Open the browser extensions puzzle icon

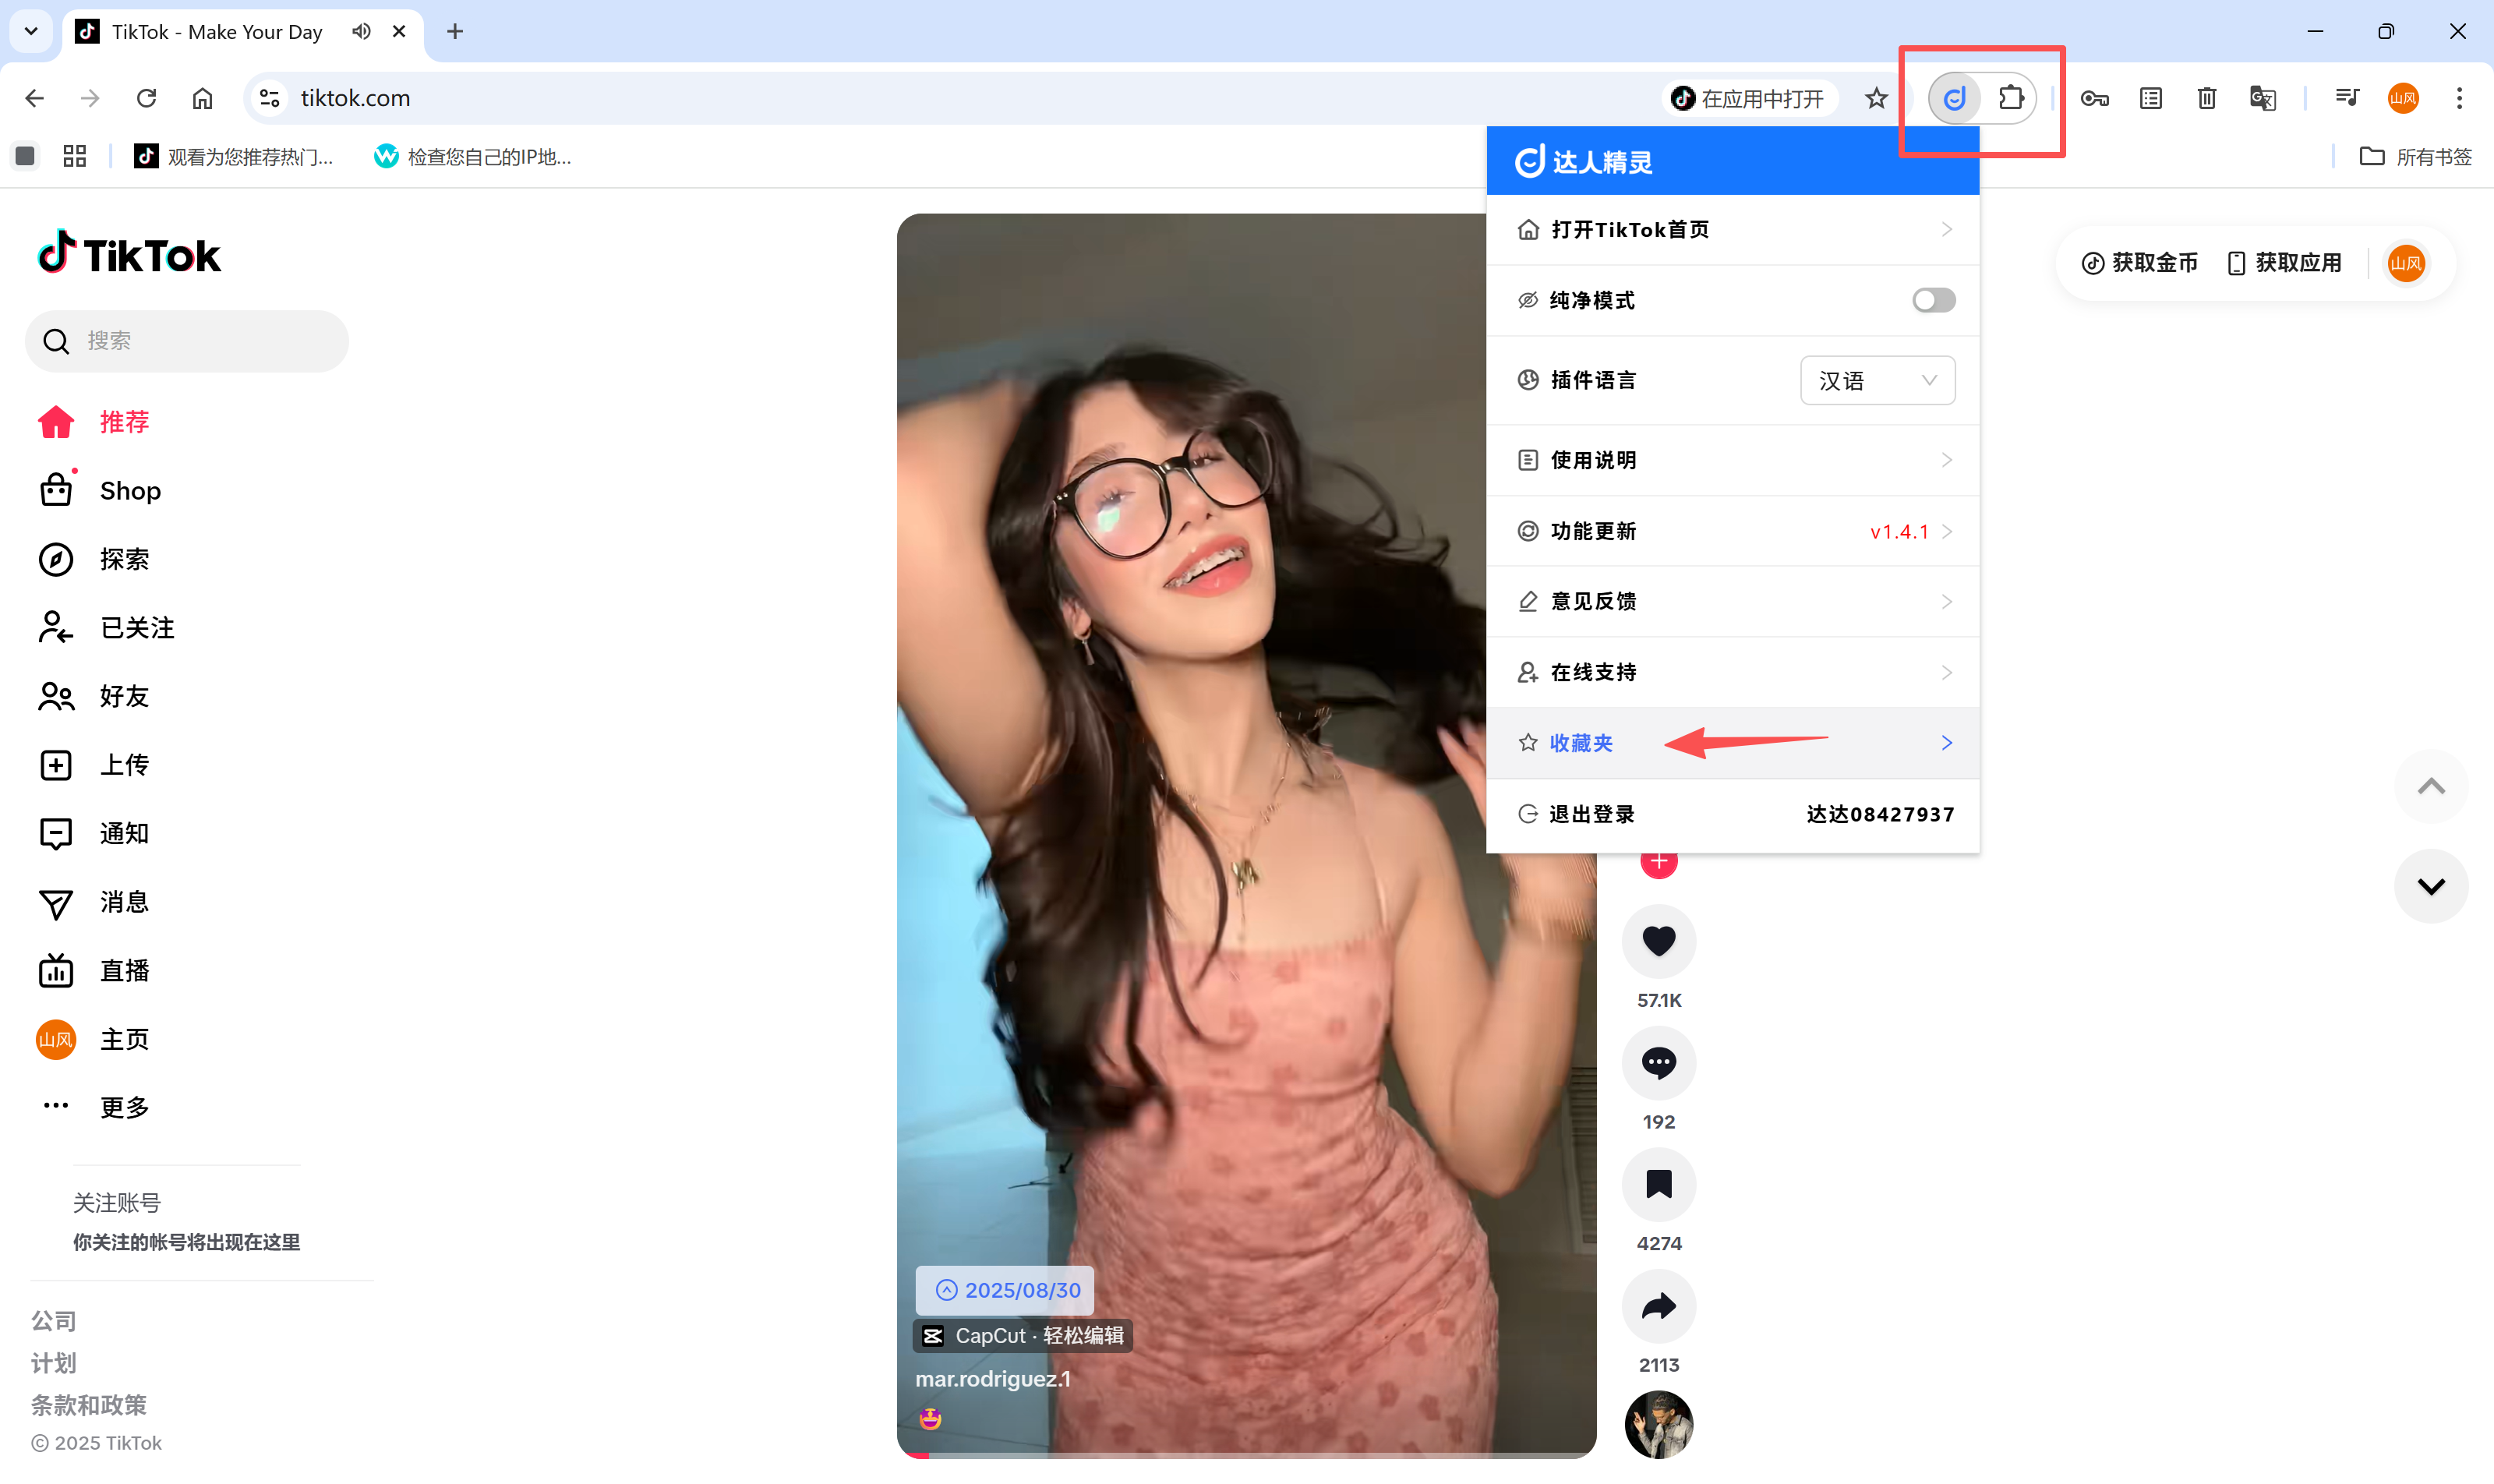click(2010, 98)
